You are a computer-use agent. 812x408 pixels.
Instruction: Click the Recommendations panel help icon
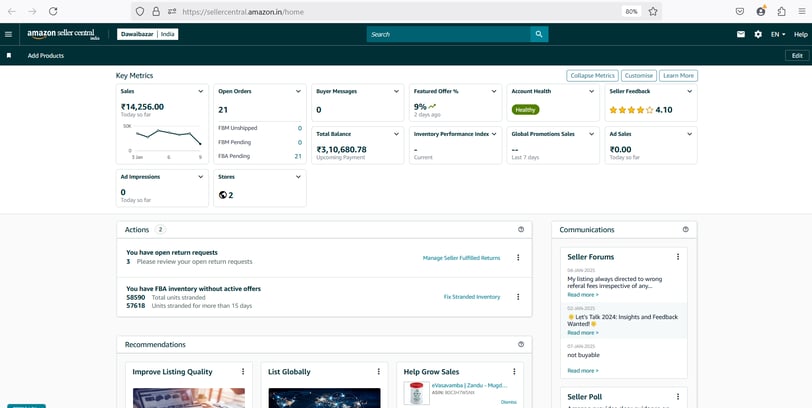(521, 344)
